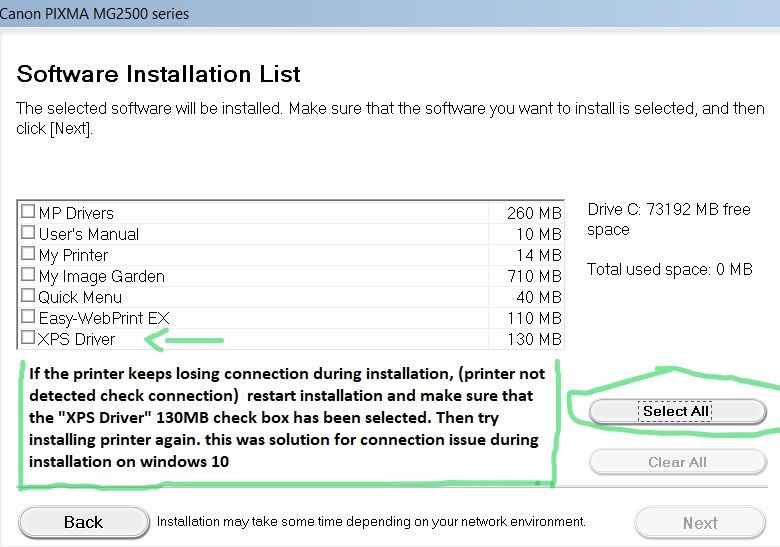Select the My Image Garden checkbox
The image size is (780, 547).
point(28,275)
